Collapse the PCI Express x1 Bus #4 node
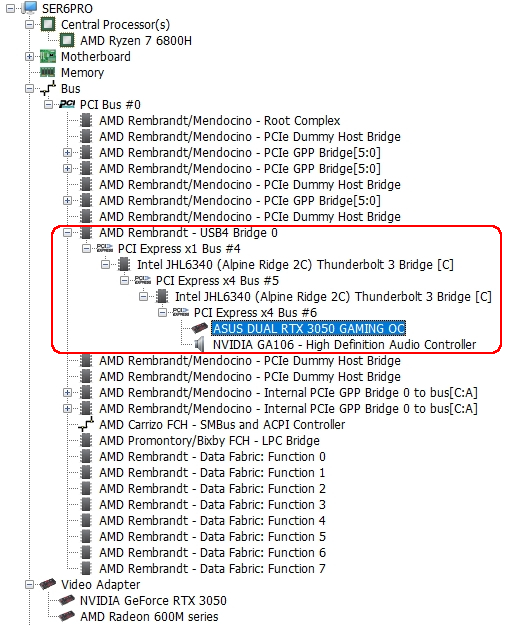Viewport: 510px width, 625px height. coord(87,248)
